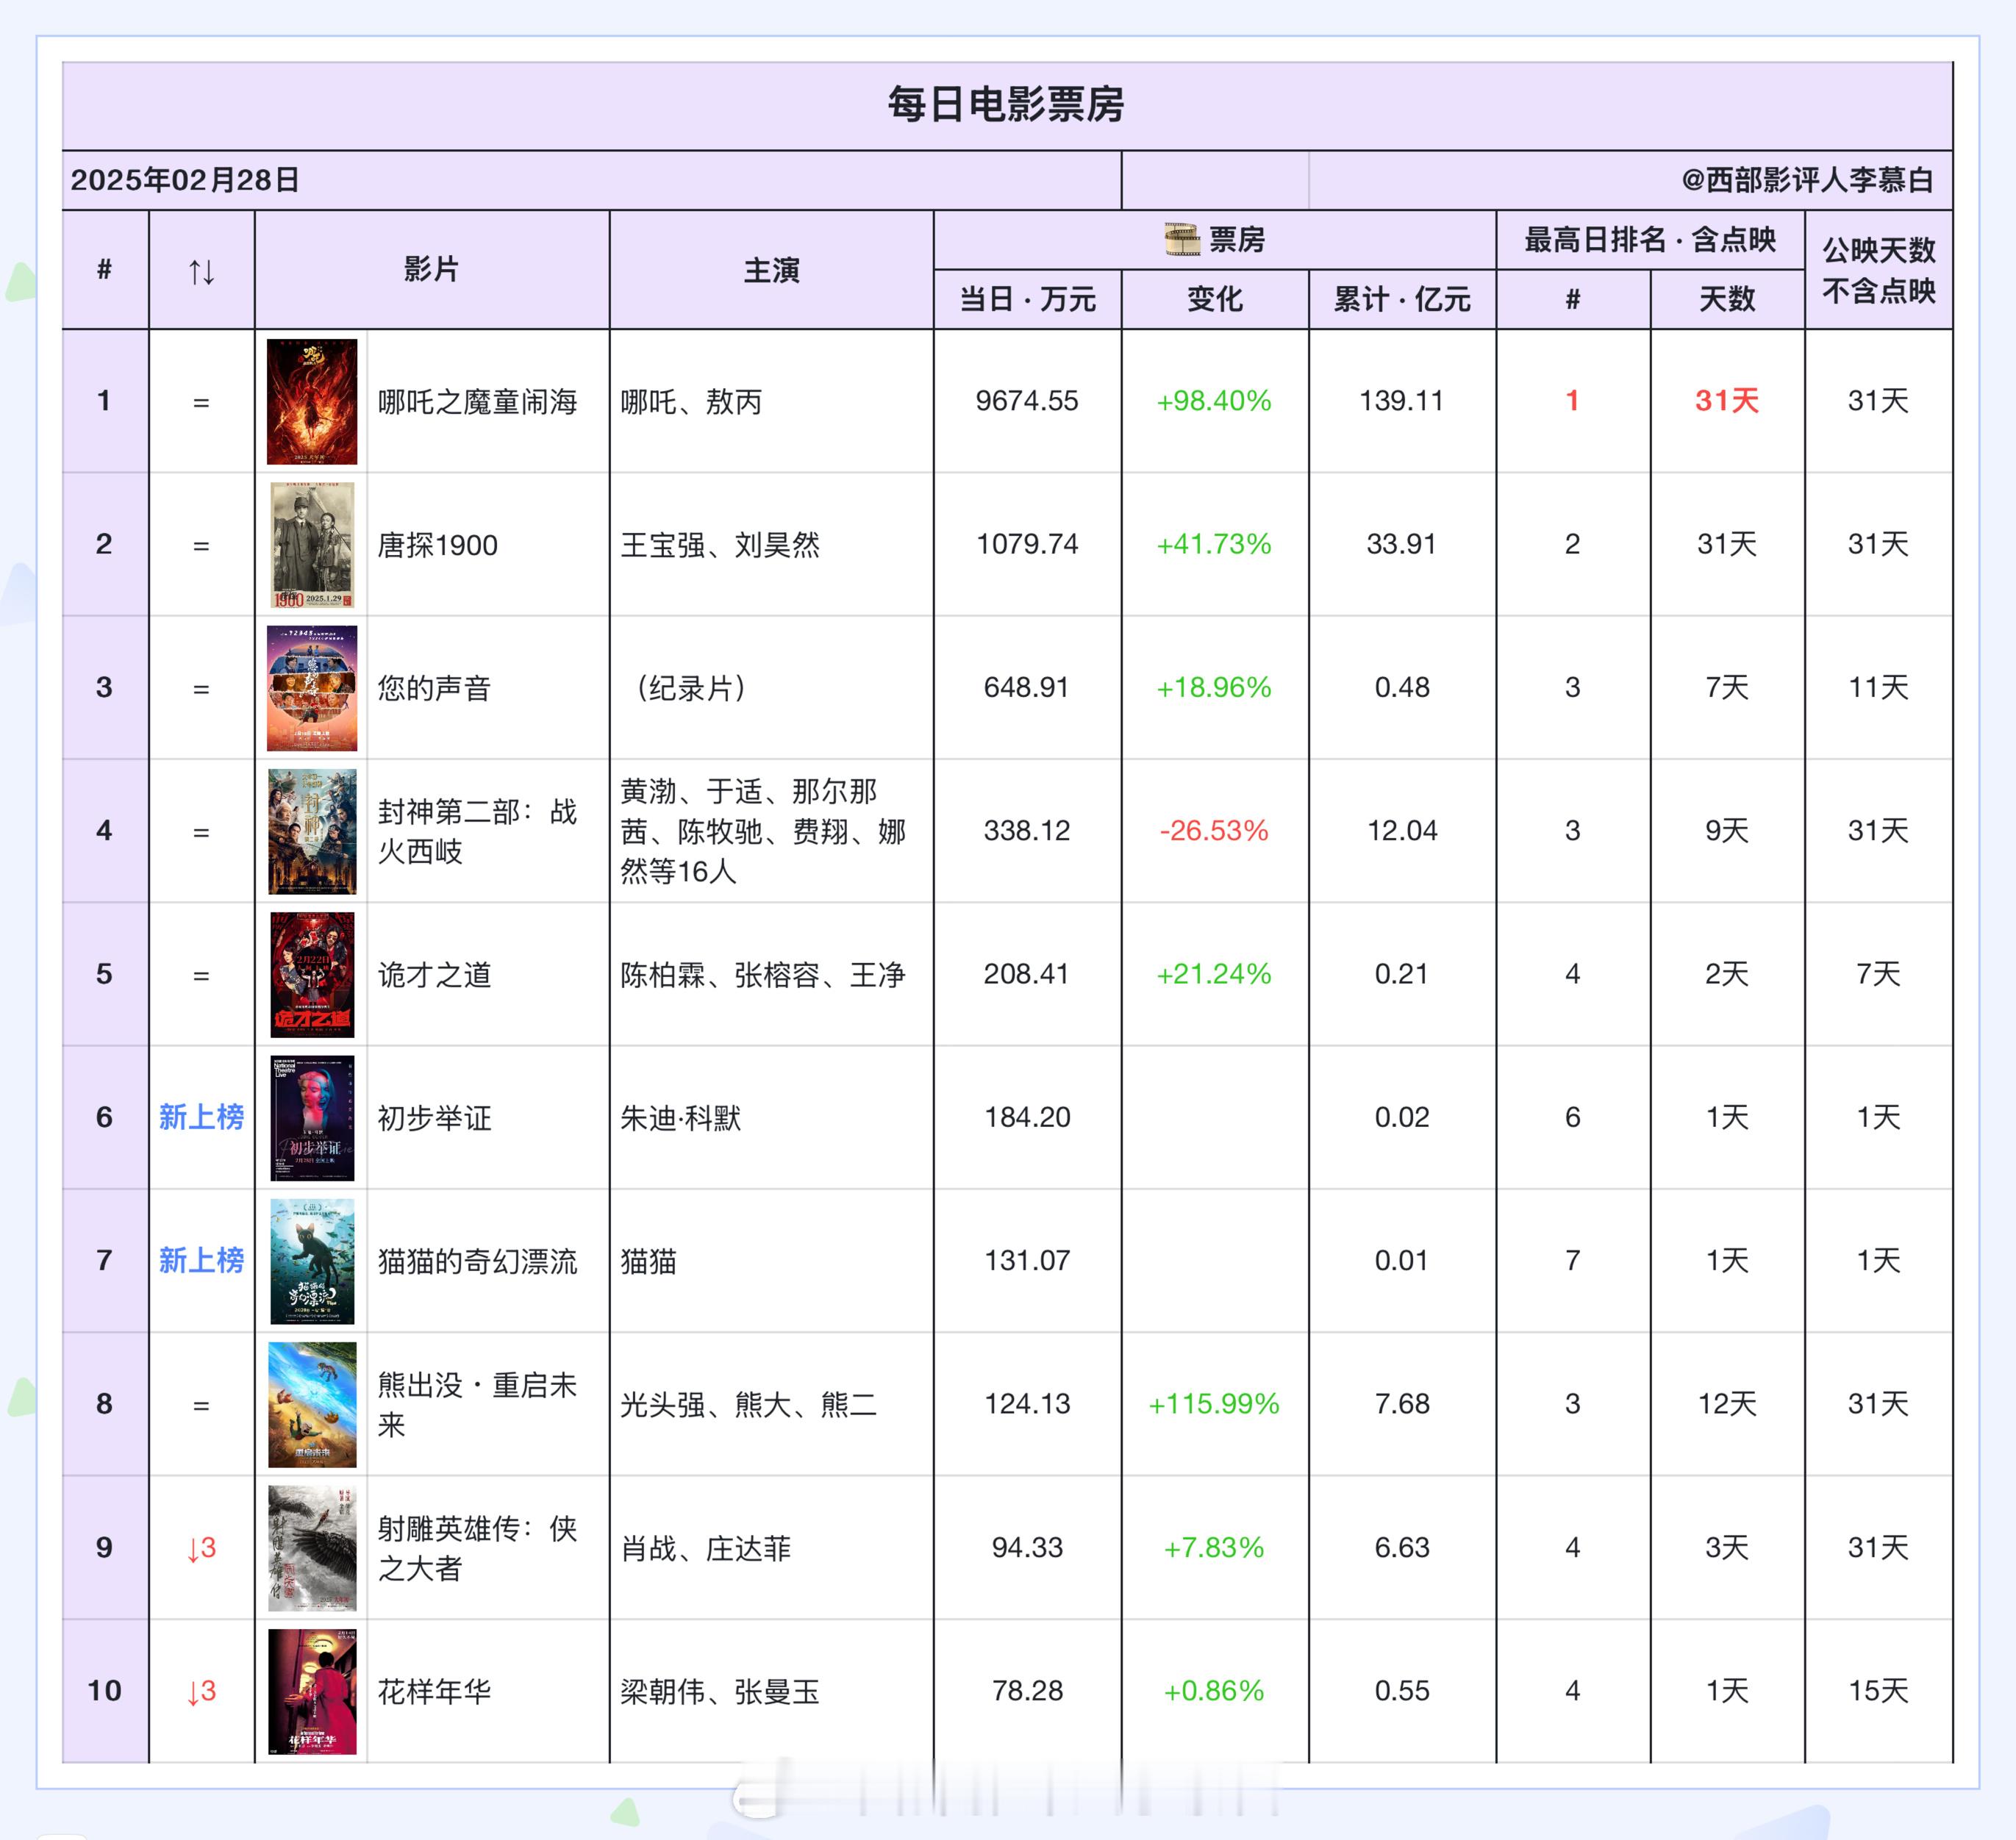Select the date 2025年02月28日
Image resolution: width=2016 pixels, height=1840 pixels.
tap(185, 180)
